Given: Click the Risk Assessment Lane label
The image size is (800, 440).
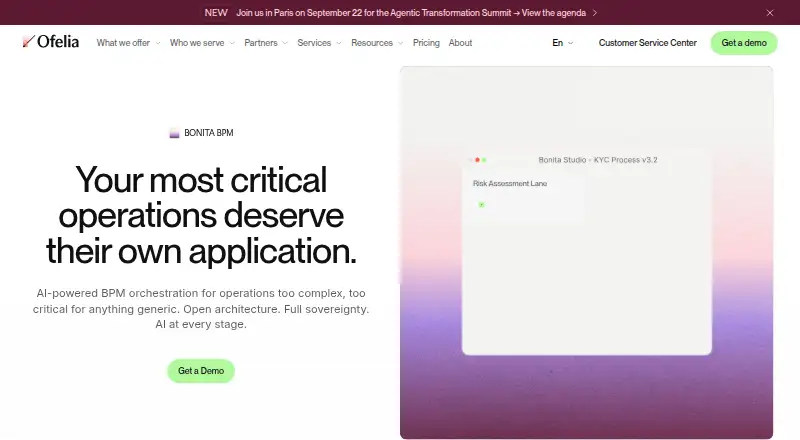Looking at the screenshot, I should click(510, 183).
